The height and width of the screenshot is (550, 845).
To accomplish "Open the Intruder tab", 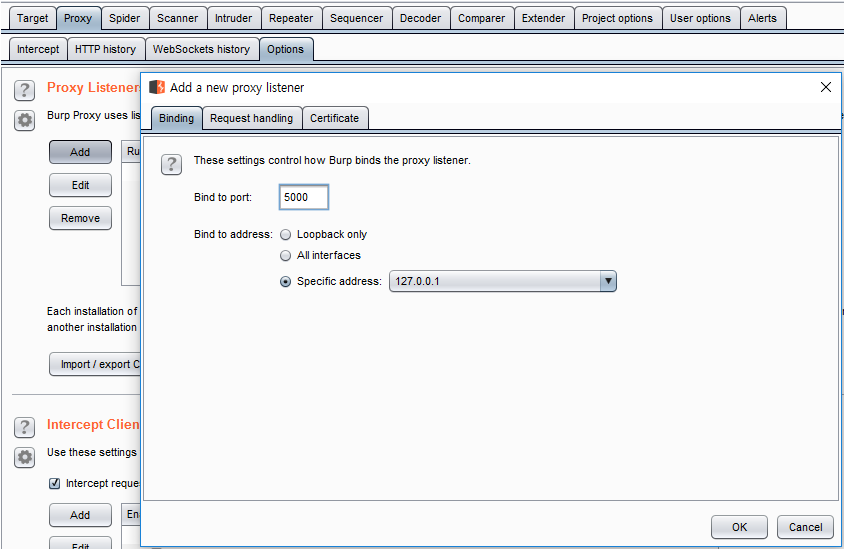I will pos(233,18).
